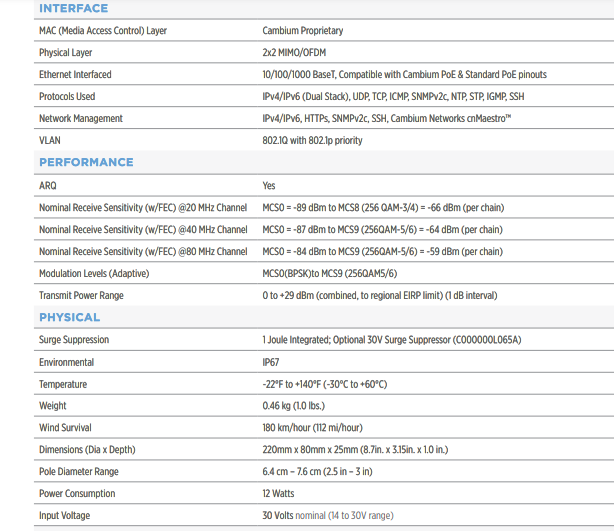Click the Transmit Power Range value
Screen dimensions: 614x531
click(379, 296)
